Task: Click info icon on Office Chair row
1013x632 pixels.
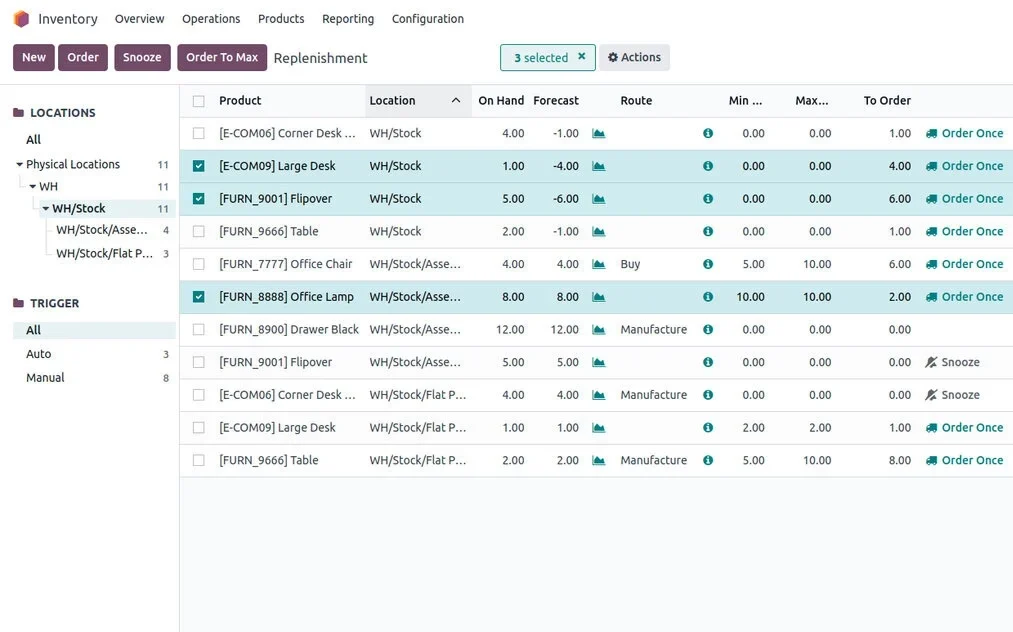Action: click(708, 264)
